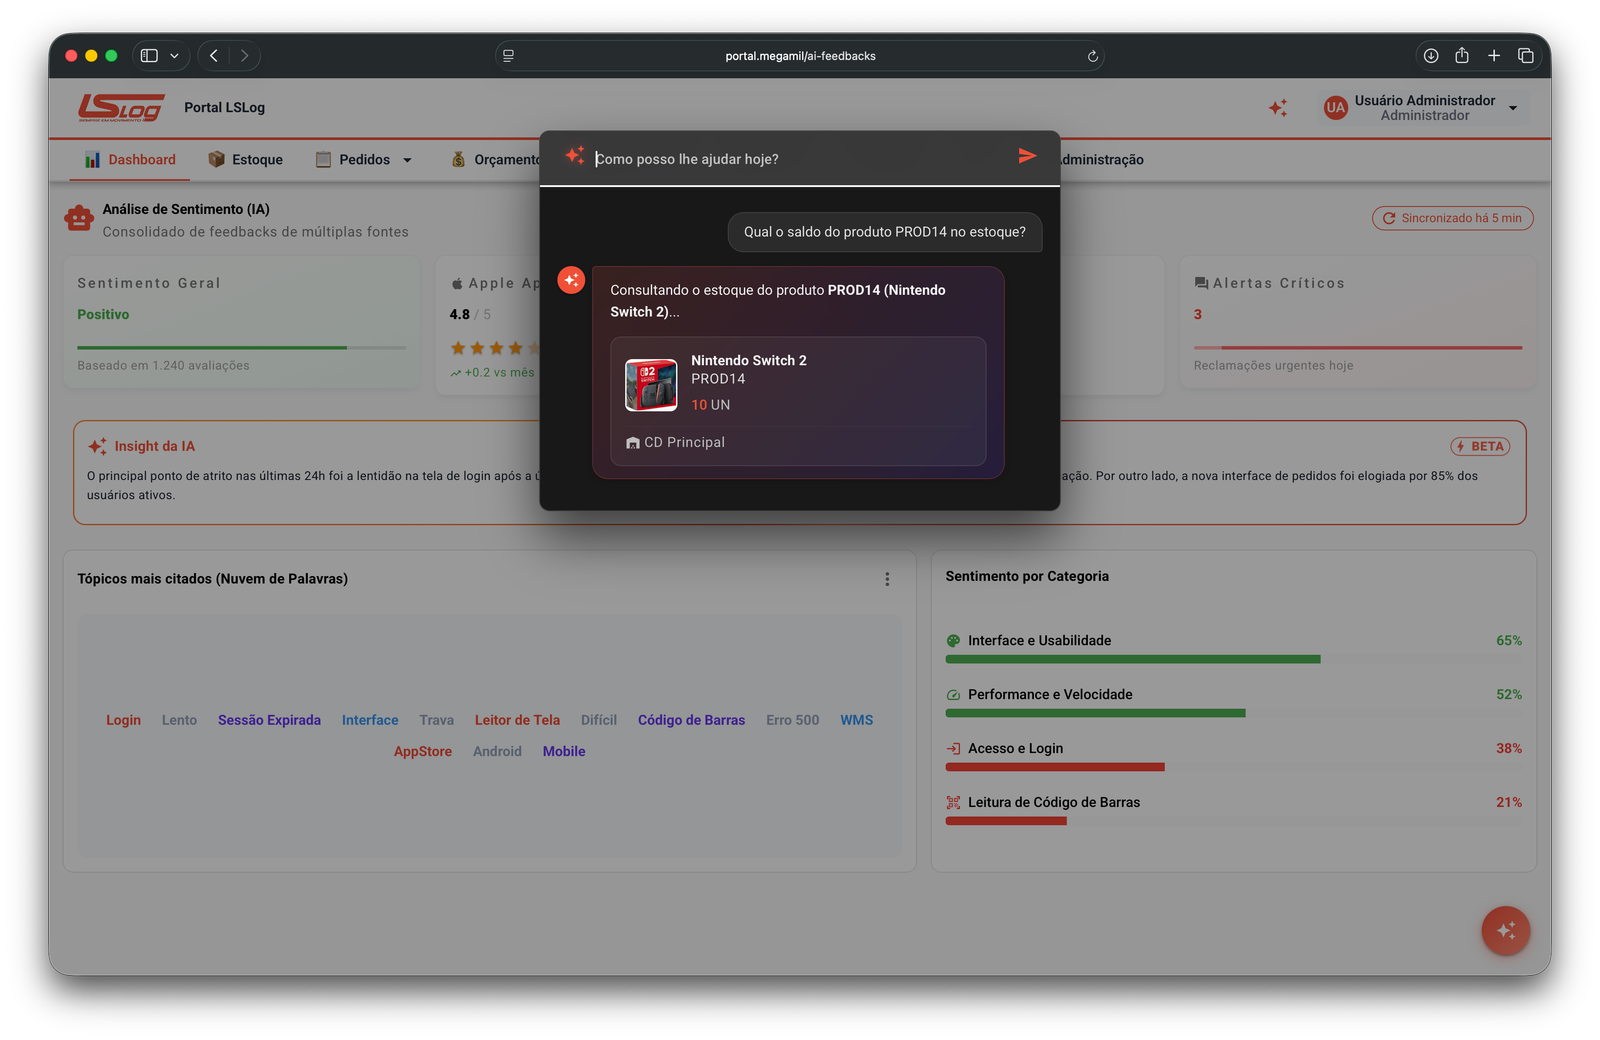Click the LSLog logo in the header
This screenshot has width=1600, height=1040.
pyautogui.click(x=119, y=108)
